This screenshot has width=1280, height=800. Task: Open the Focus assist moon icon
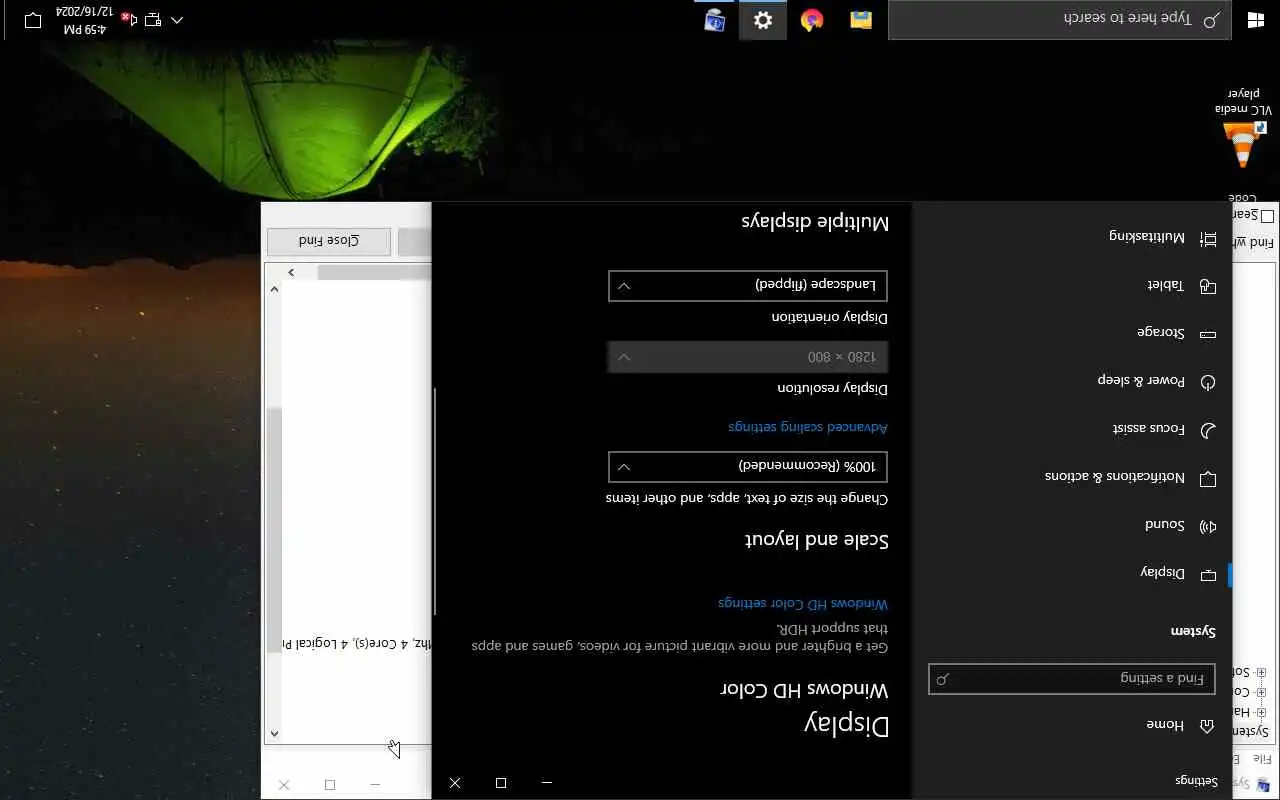[1208, 430]
